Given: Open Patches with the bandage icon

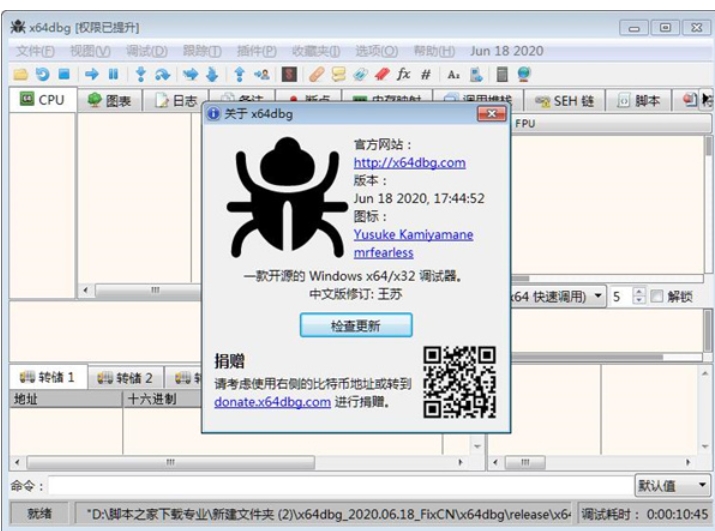Looking at the screenshot, I should (316, 74).
